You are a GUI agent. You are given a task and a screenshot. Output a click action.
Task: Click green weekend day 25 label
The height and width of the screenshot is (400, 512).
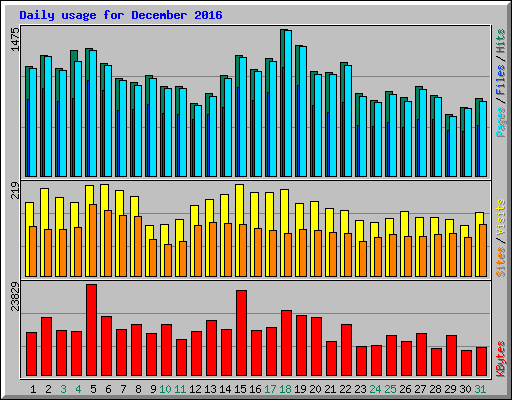390,389
